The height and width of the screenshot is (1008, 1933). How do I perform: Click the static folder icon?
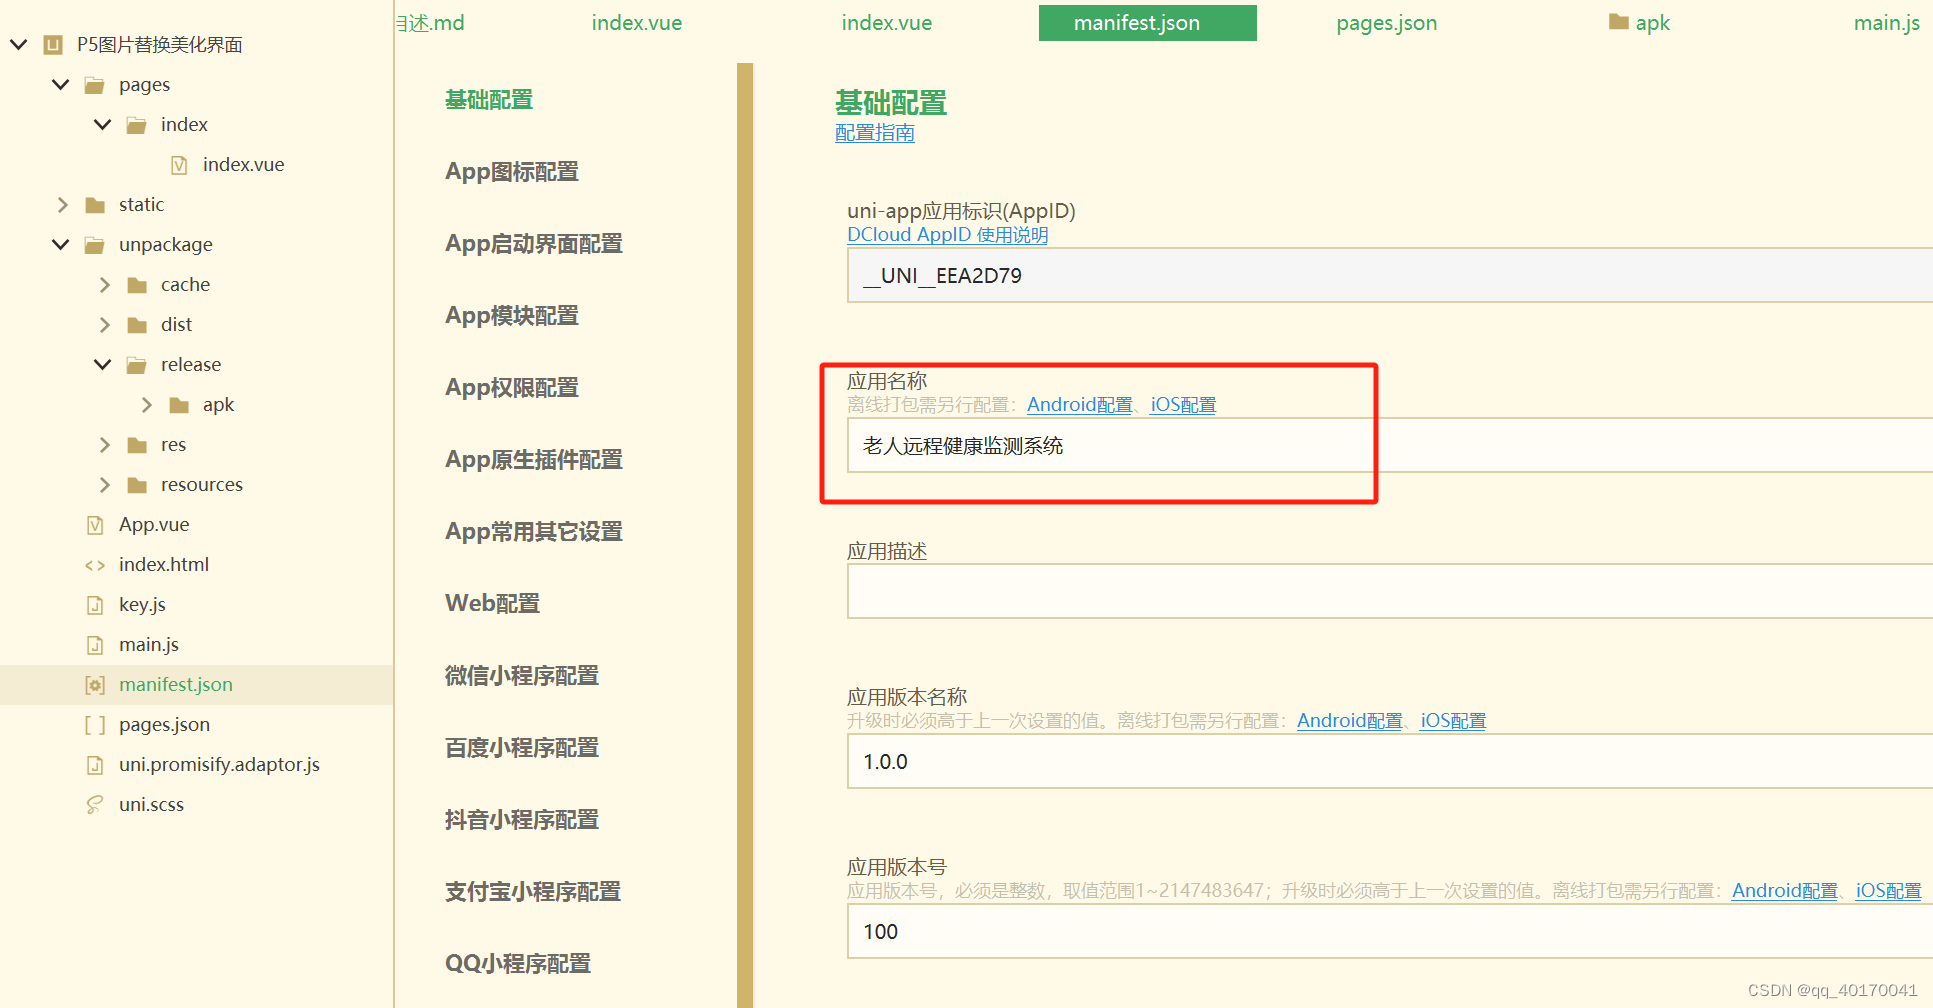[x=95, y=205]
